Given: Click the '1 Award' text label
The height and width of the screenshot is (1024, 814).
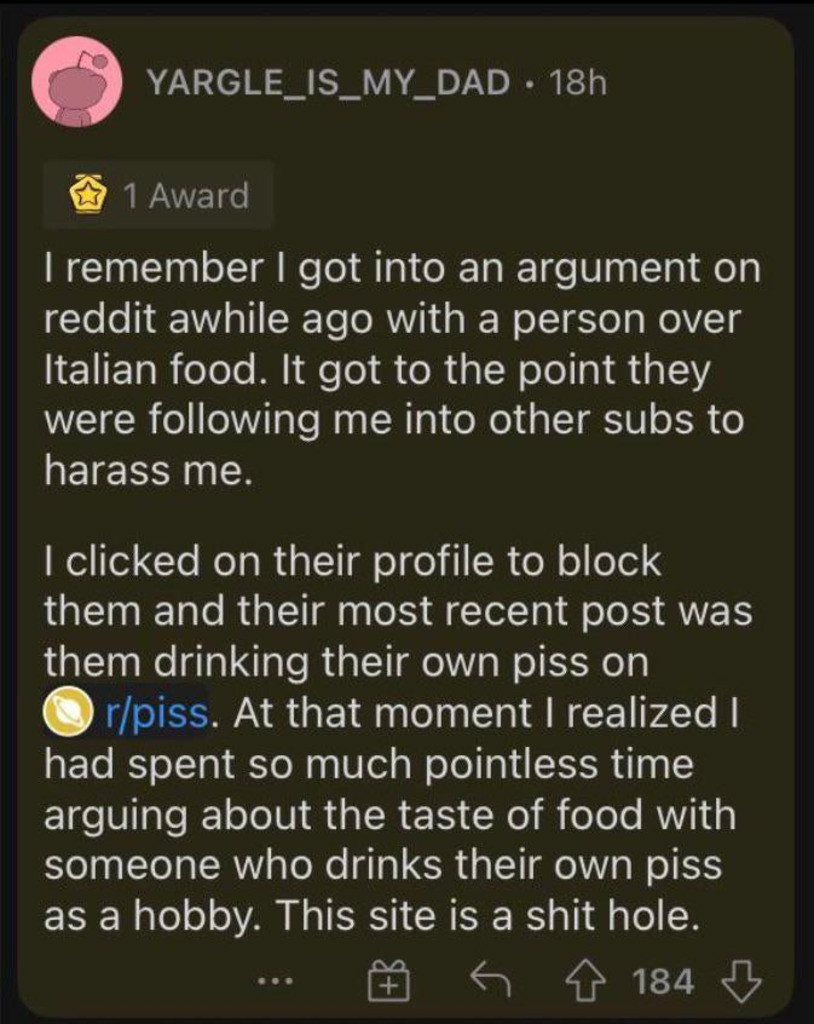Looking at the screenshot, I should pyautogui.click(x=187, y=195).
